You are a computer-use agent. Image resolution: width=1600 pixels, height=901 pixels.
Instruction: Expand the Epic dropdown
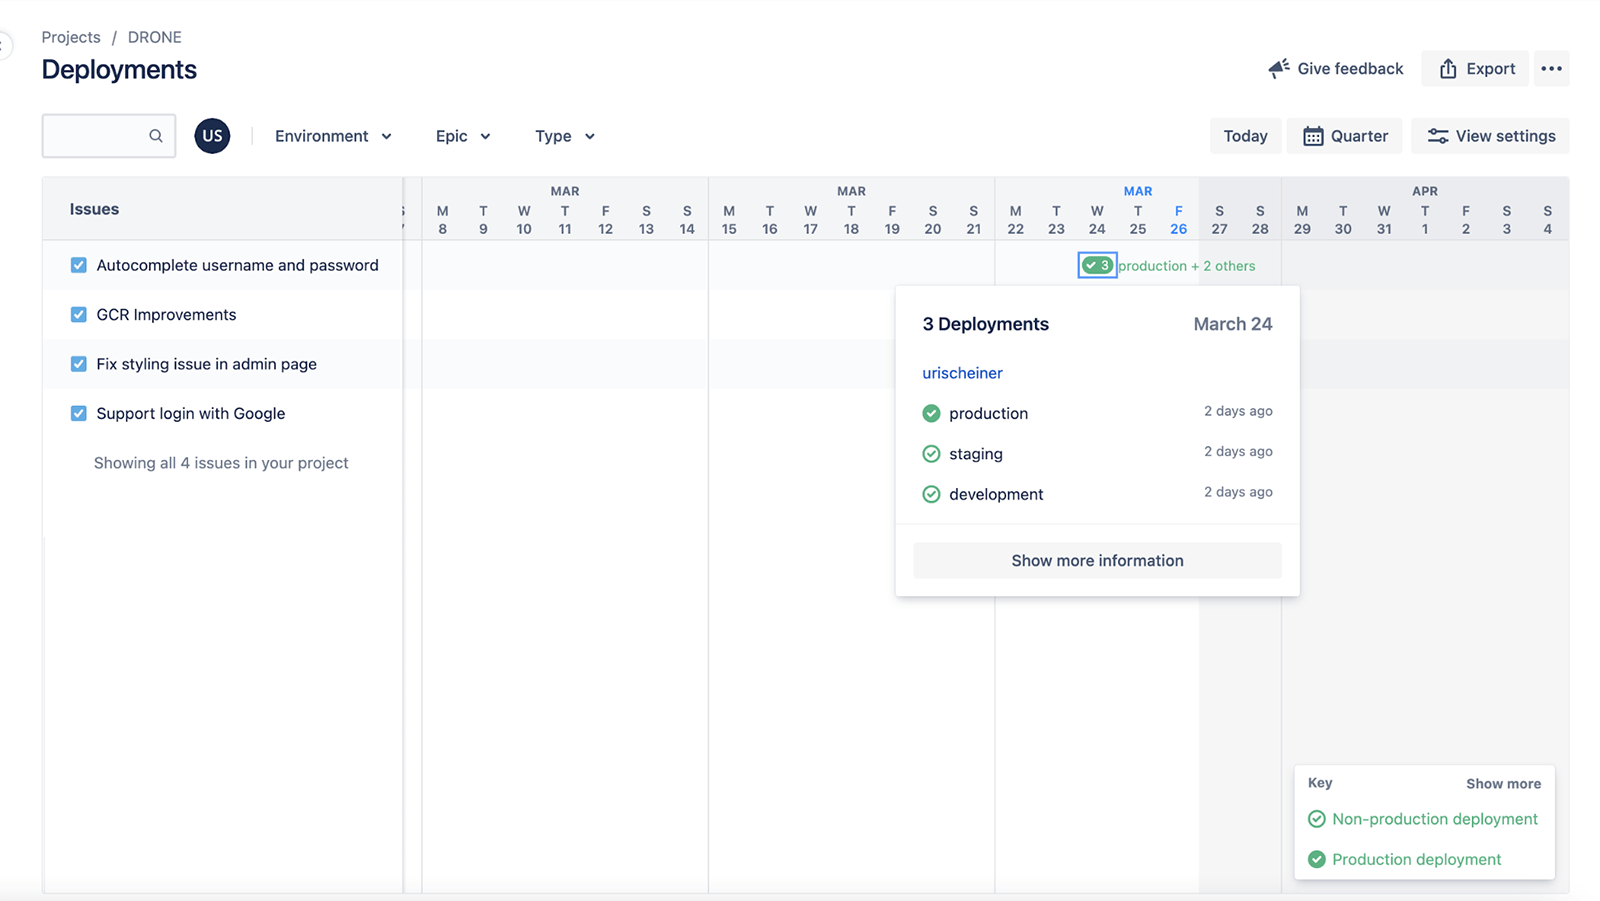462,135
